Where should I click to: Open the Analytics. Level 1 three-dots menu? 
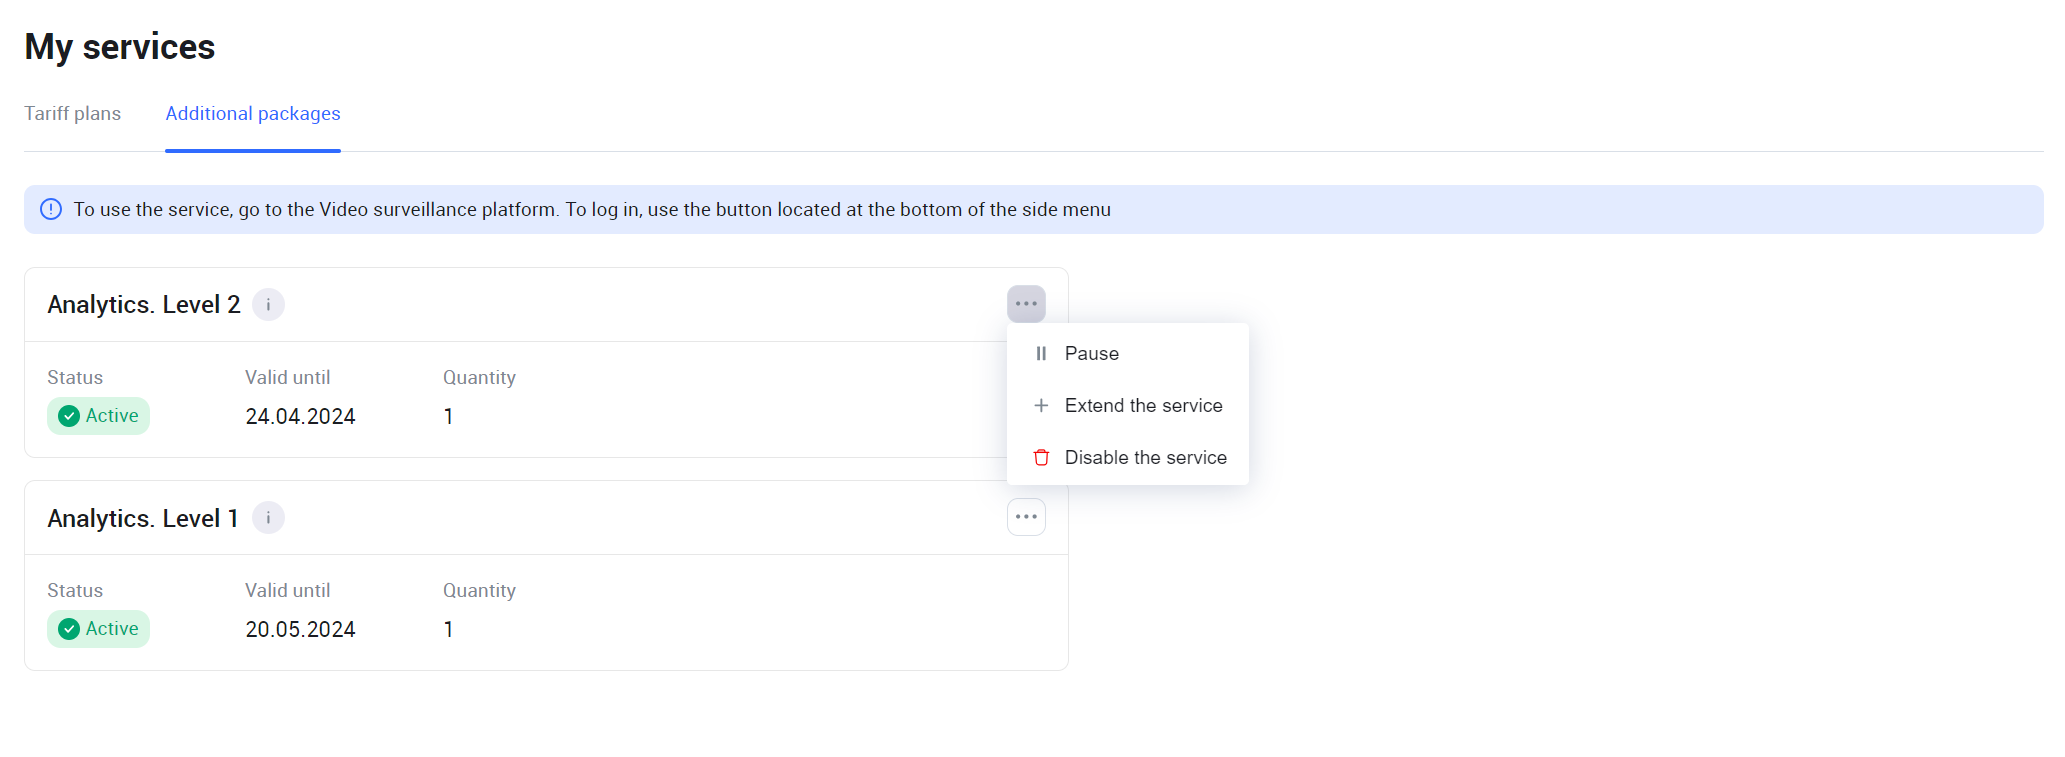point(1026,517)
